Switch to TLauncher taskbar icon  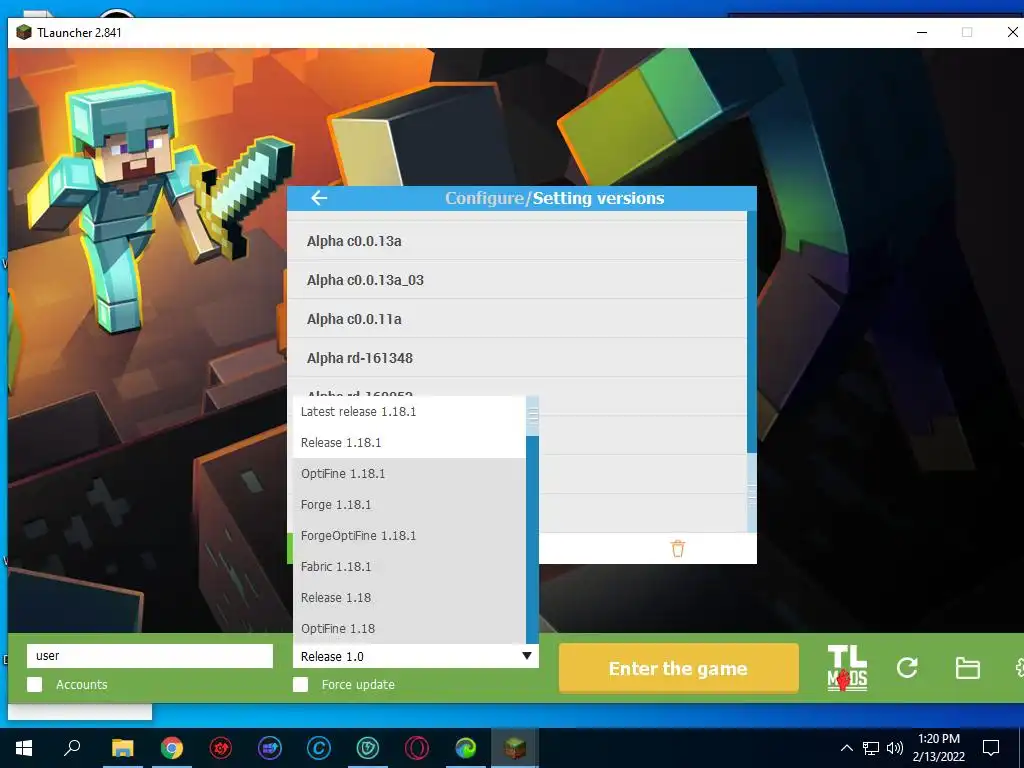(515, 748)
